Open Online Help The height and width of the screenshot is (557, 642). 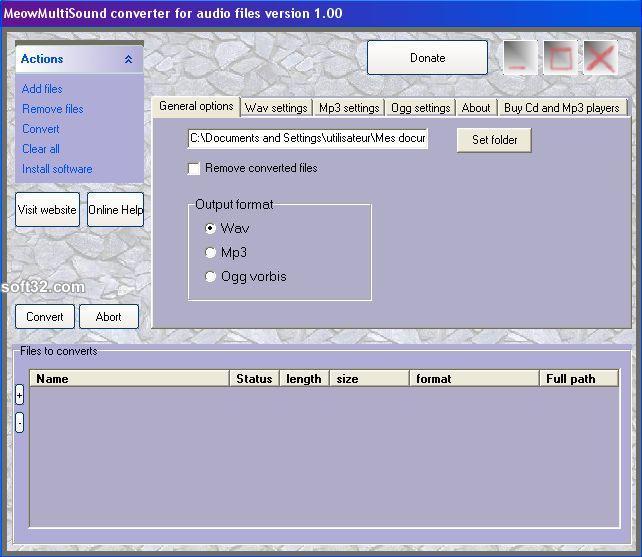click(115, 209)
